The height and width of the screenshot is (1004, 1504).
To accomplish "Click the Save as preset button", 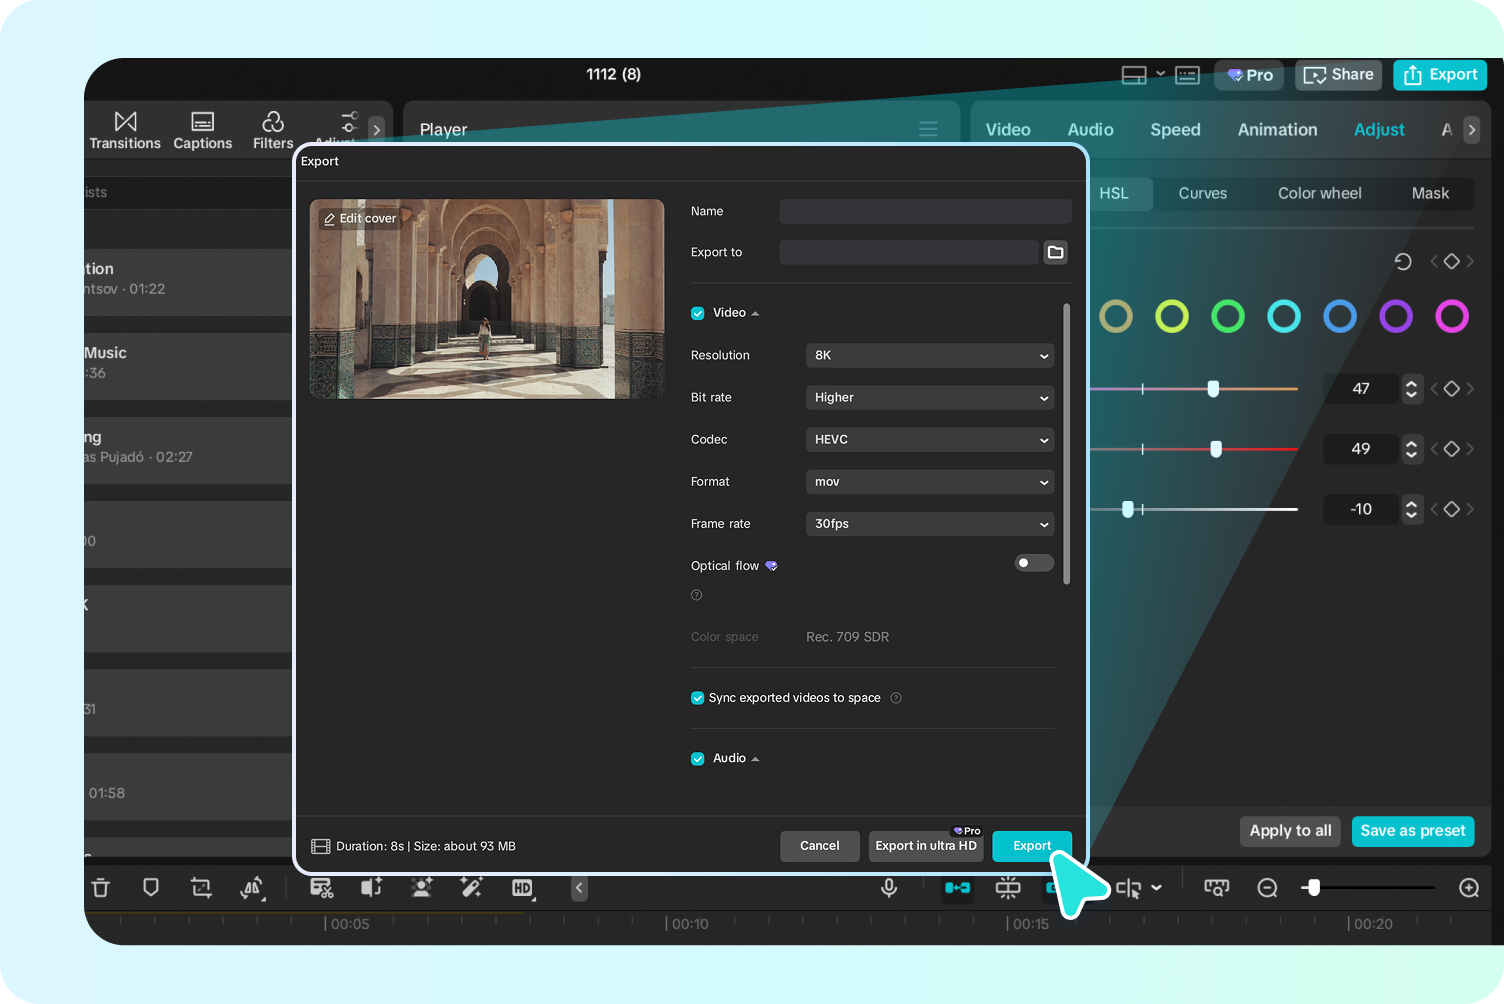I will [1412, 831].
